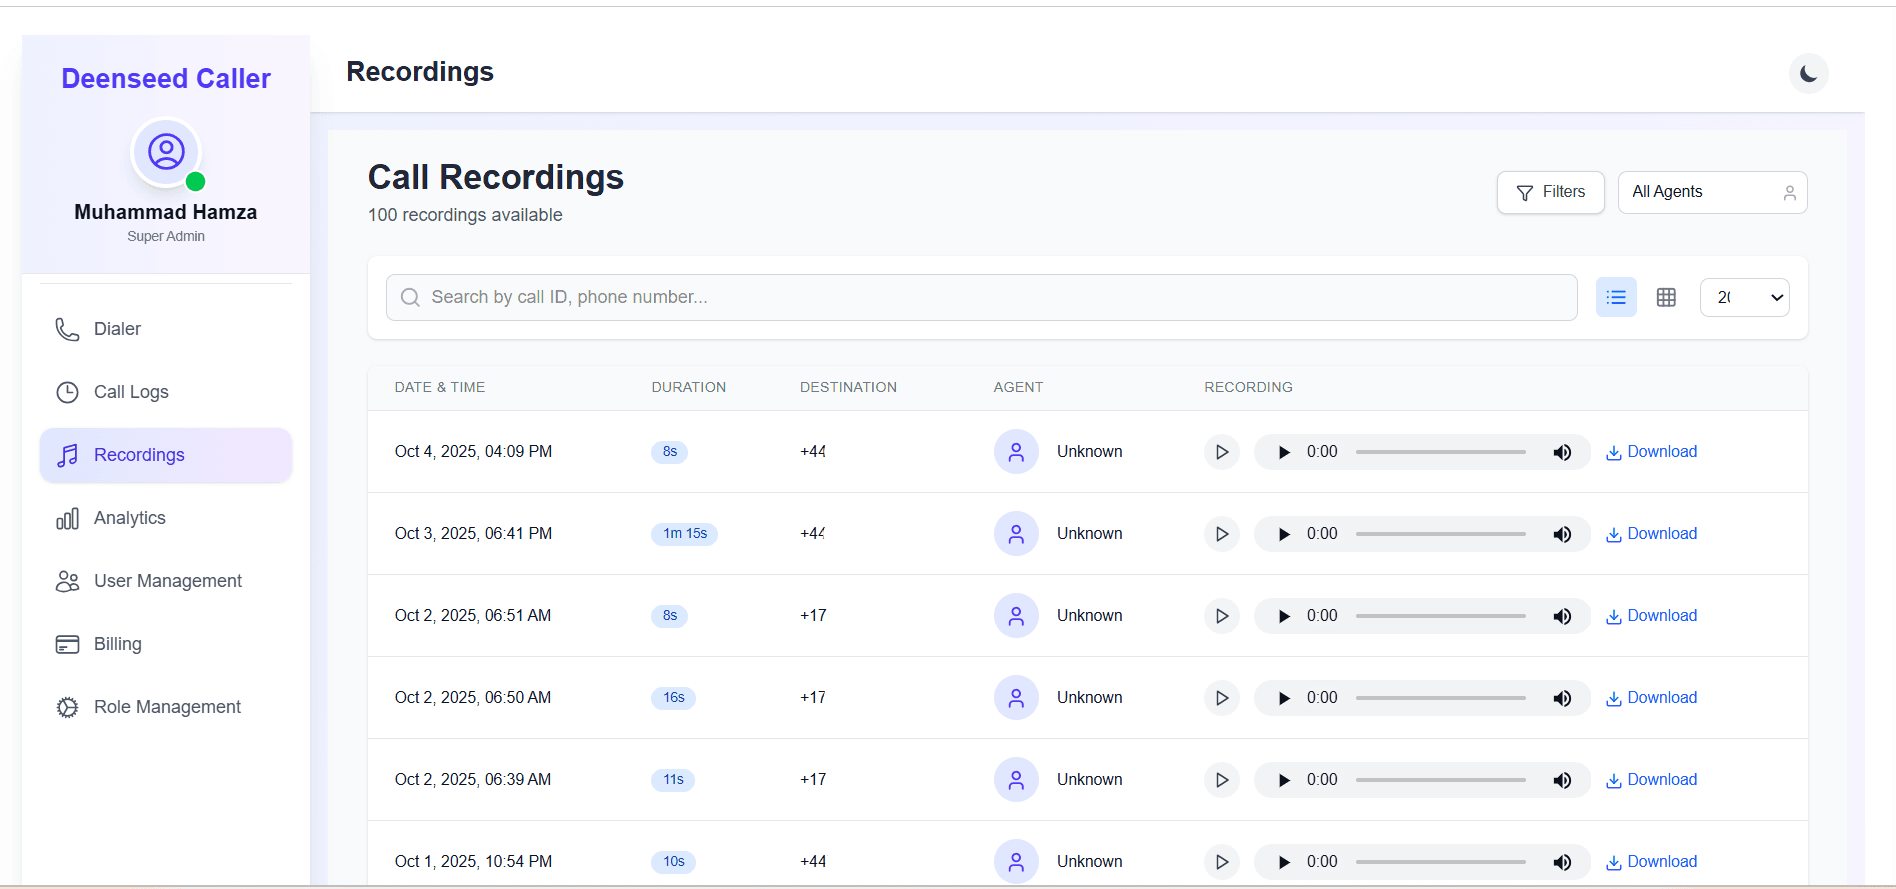This screenshot has width=1896, height=889.
Task: Click the user profile avatar icon
Action: tap(166, 152)
